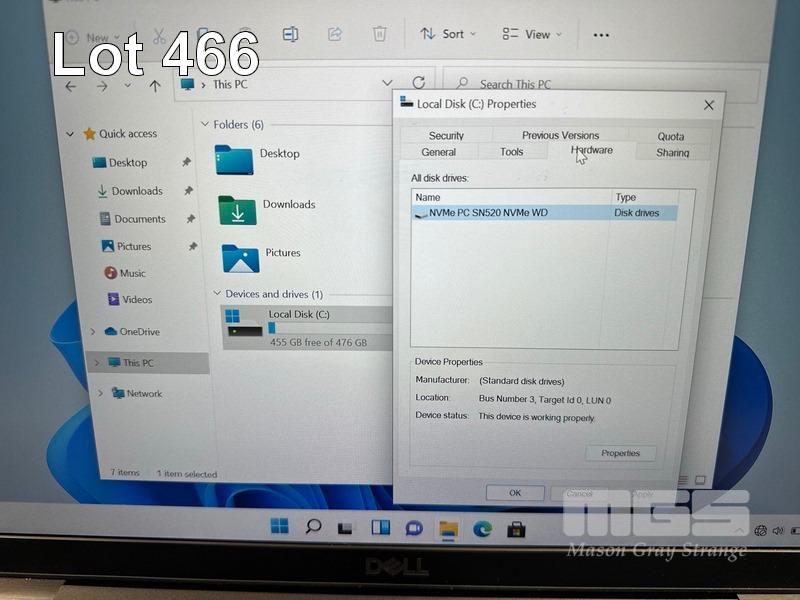The height and width of the screenshot is (600, 800).
Task: Open the See more (three dots) menu
Action: 601,35
